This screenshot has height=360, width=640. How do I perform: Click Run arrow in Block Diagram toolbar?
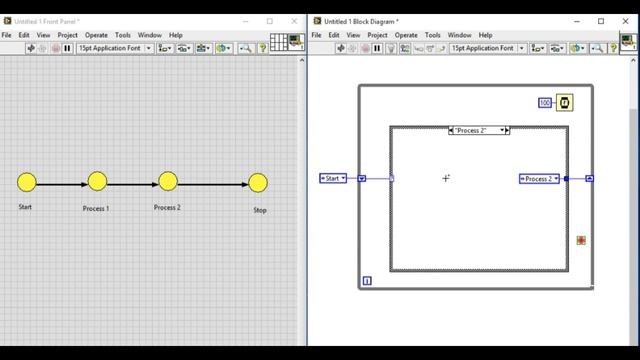point(341,49)
